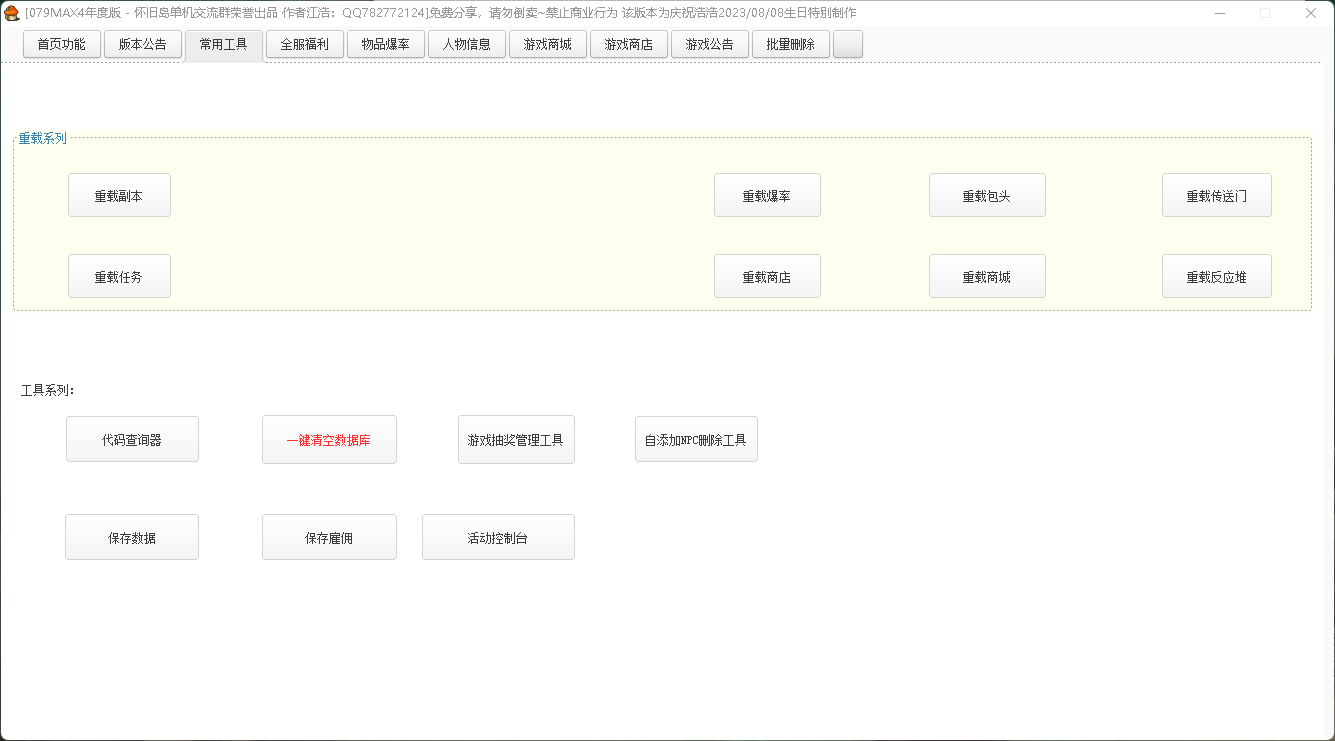The width and height of the screenshot is (1335, 741).
Task: Click the 重载副本 button
Action: pos(119,196)
